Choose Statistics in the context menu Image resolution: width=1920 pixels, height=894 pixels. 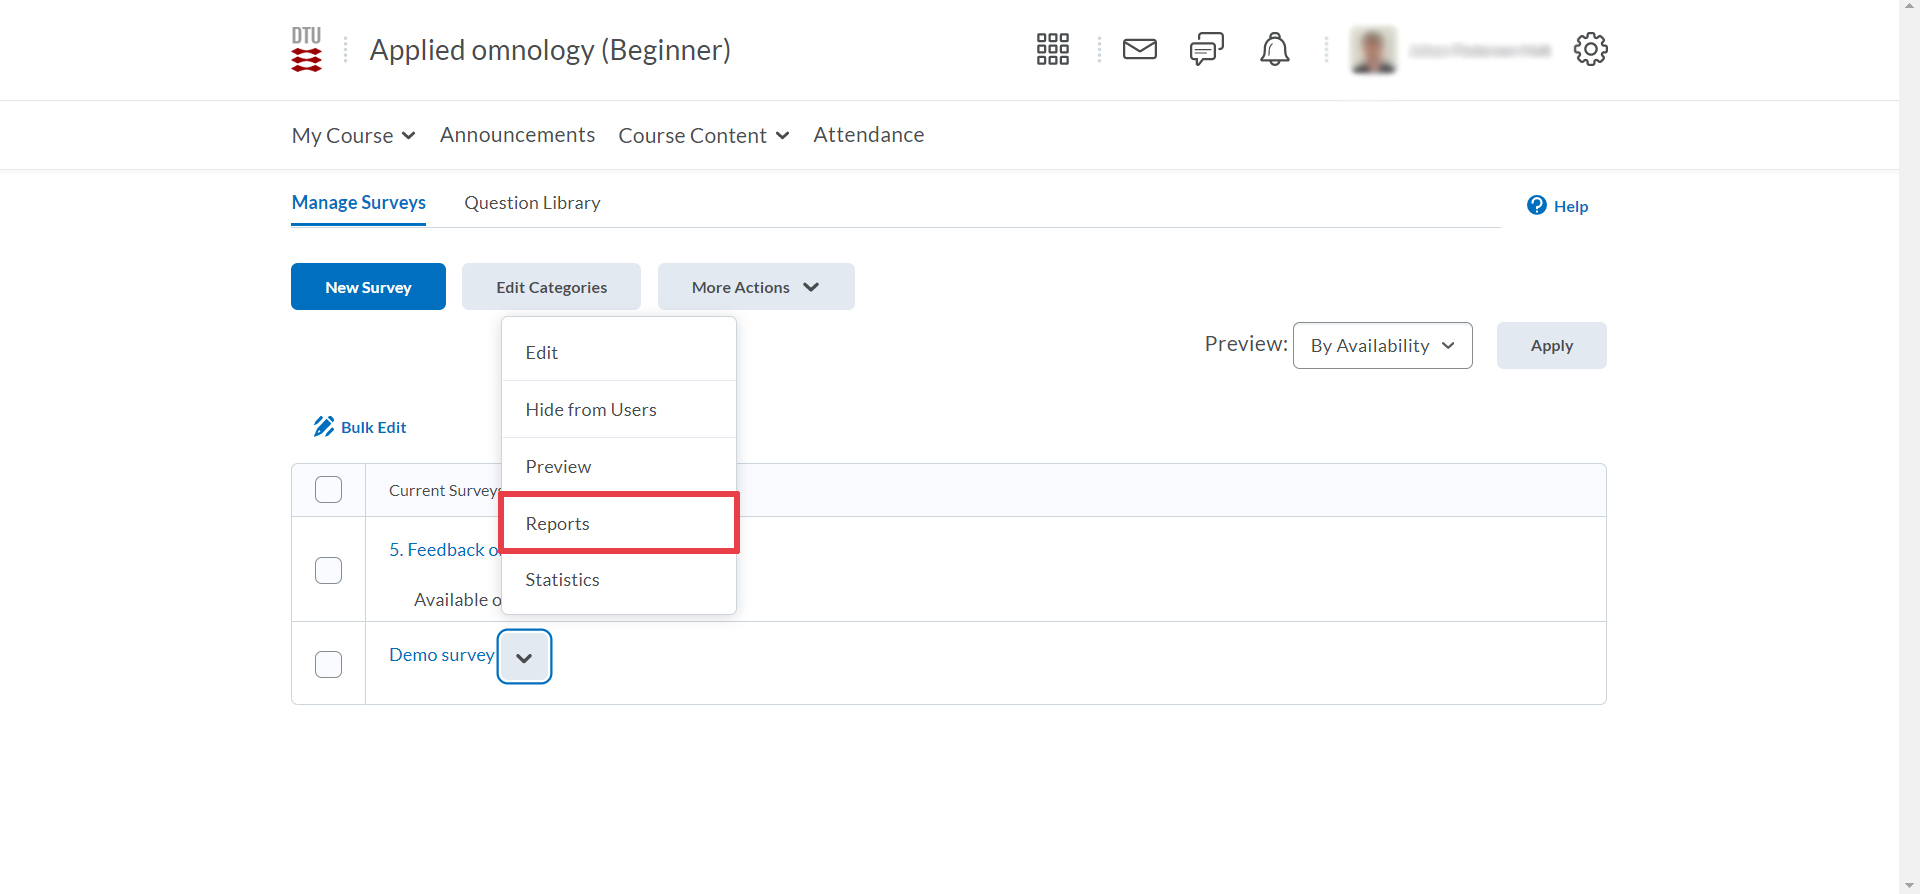coord(562,580)
